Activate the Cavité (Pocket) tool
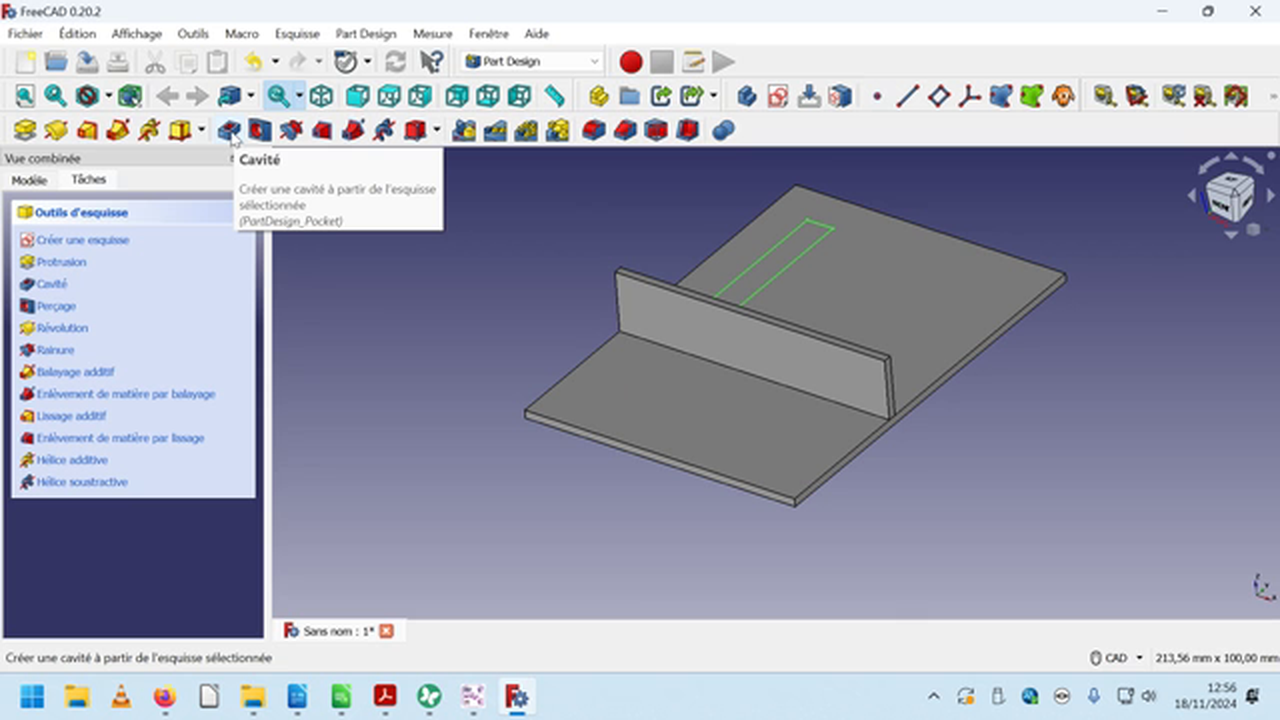Image resolution: width=1280 pixels, height=720 pixels. pos(228,131)
